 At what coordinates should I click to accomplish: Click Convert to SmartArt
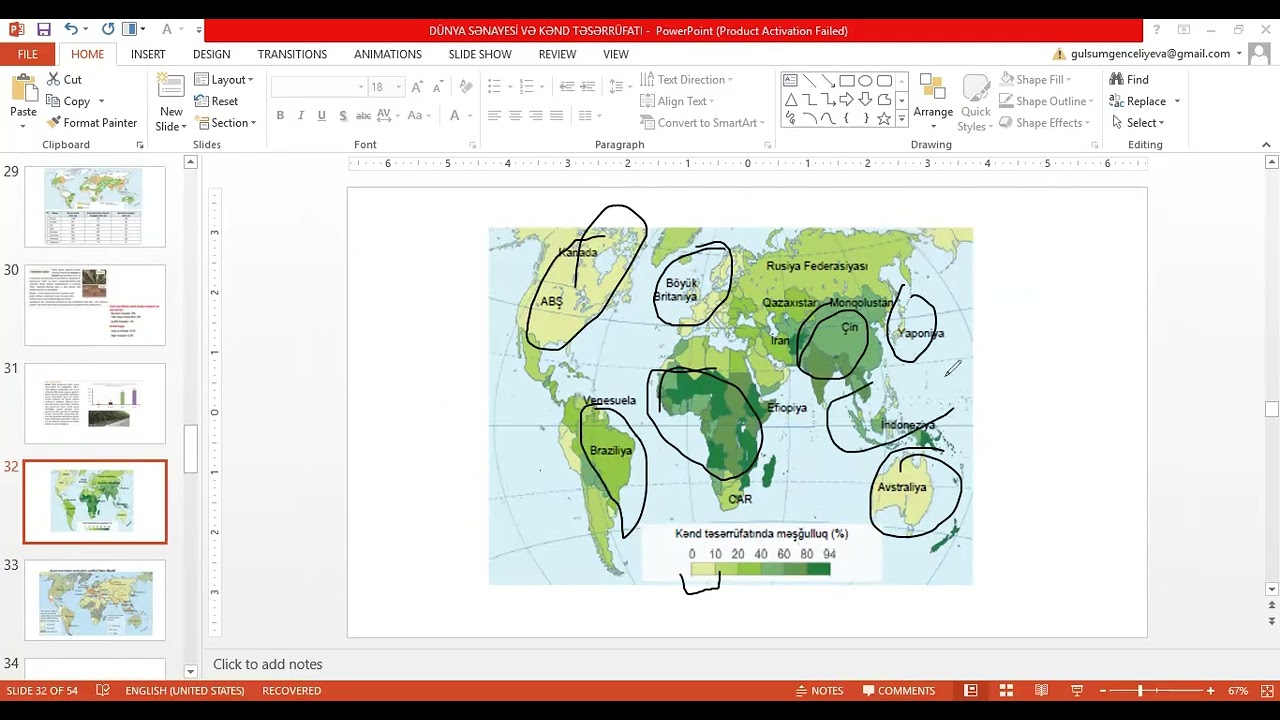[701, 123]
